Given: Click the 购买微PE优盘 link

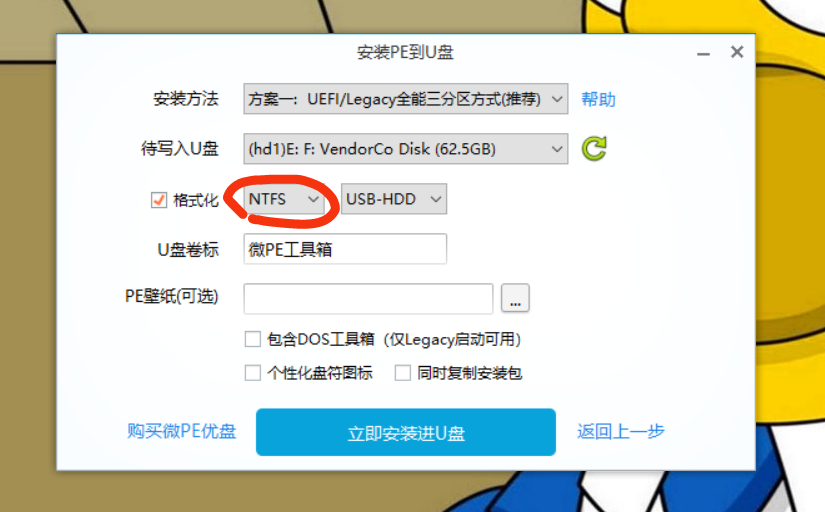Looking at the screenshot, I should coord(182,431).
